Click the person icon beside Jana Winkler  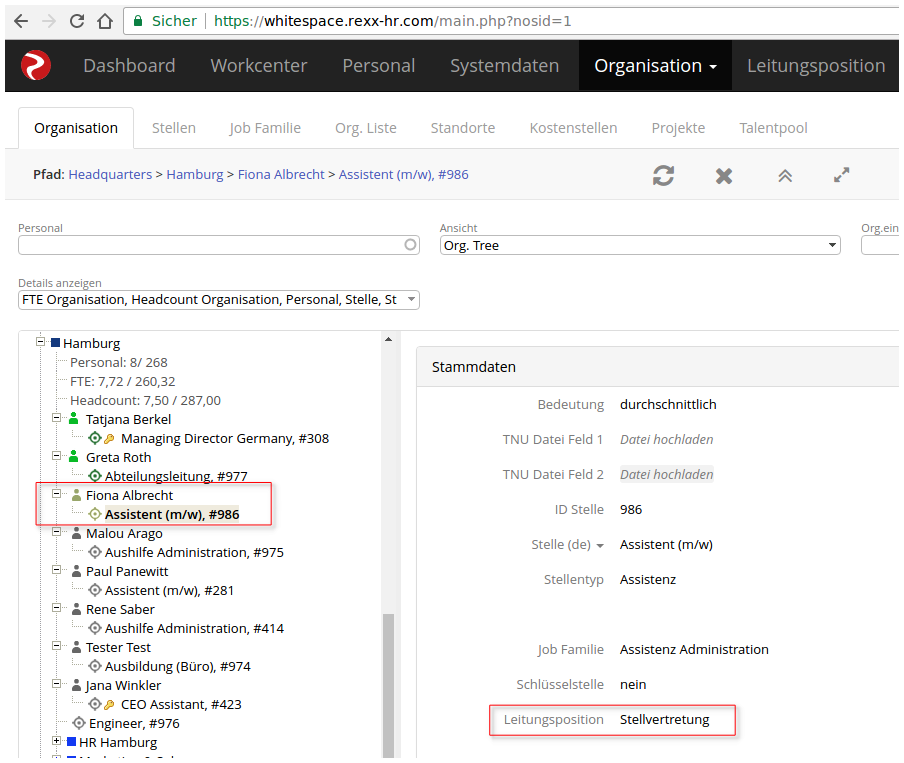pos(76,685)
